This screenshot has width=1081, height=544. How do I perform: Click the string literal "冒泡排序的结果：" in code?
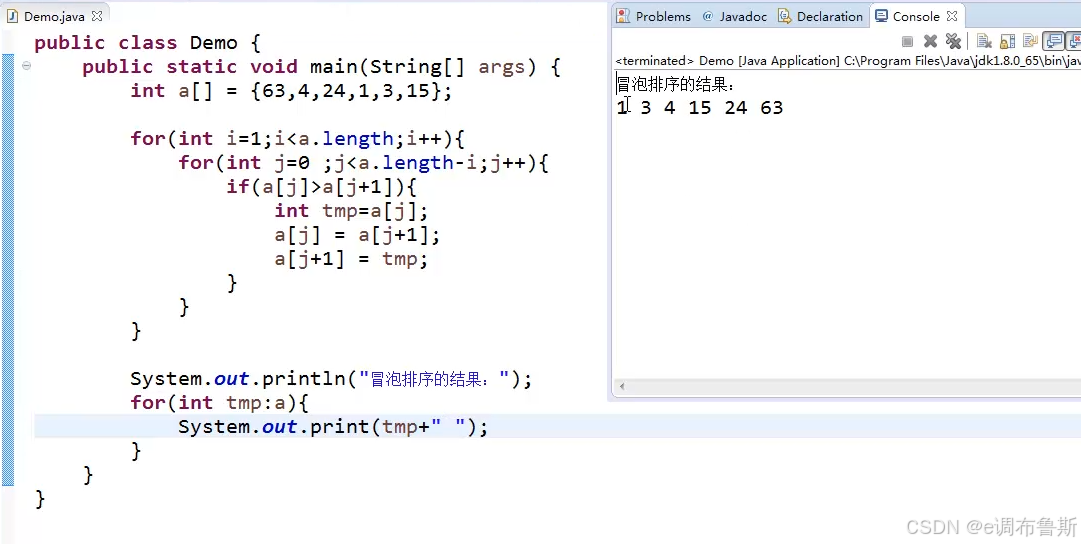click(x=434, y=379)
